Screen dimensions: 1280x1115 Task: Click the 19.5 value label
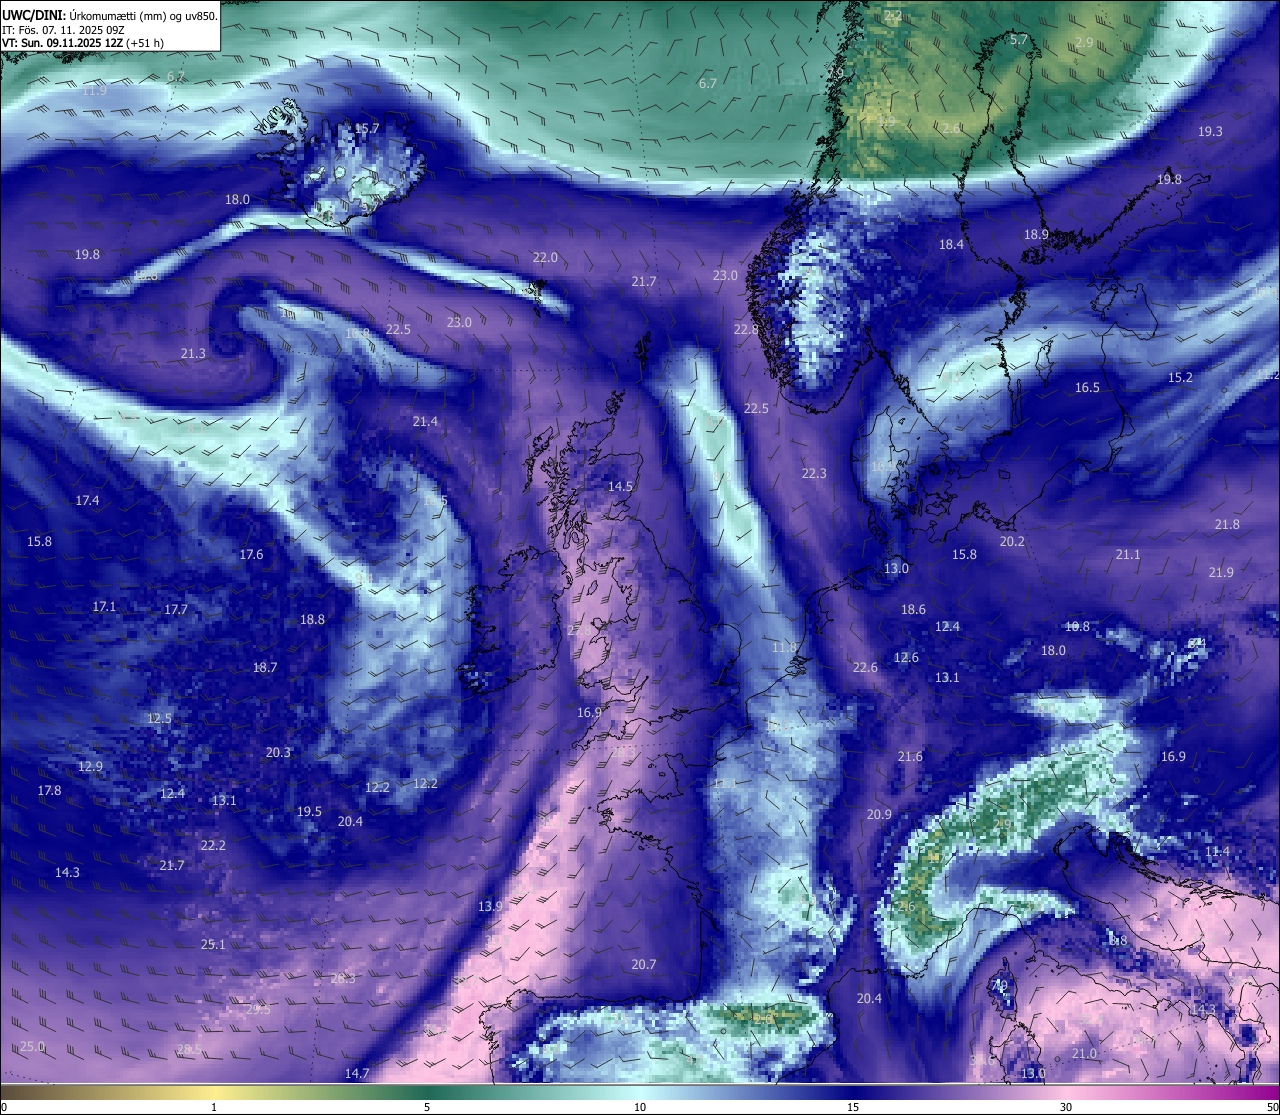pyautogui.click(x=309, y=811)
